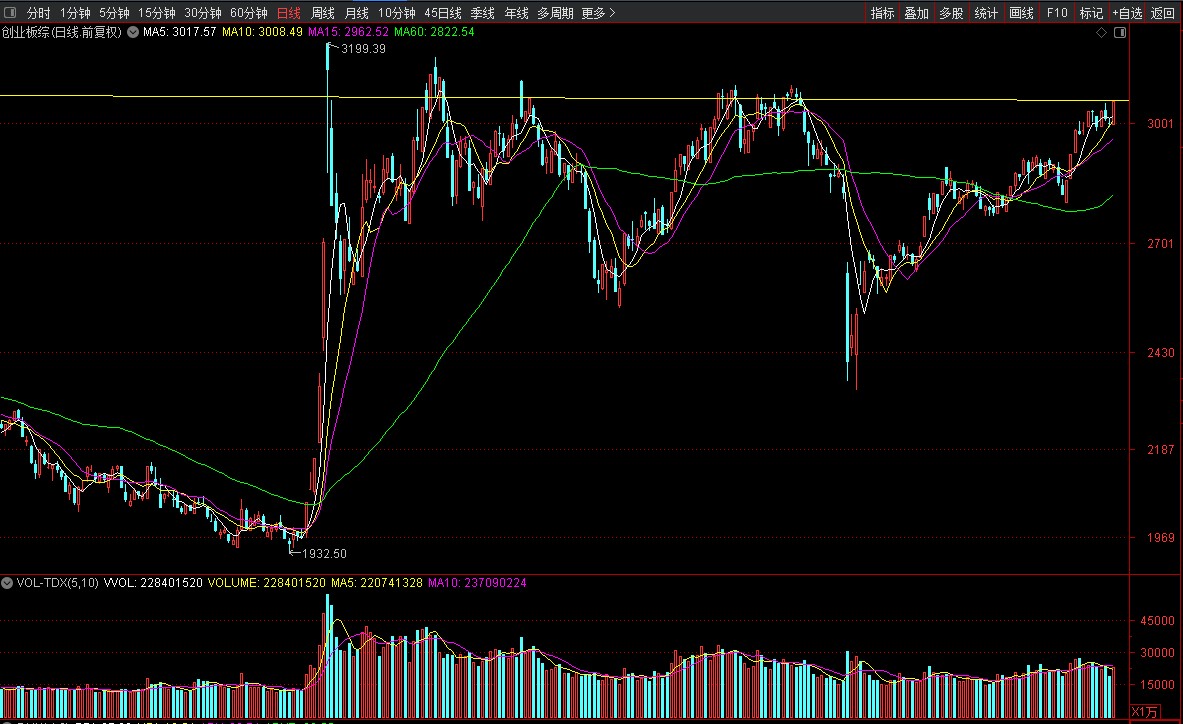Open the 指标 indicators button
The width and height of the screenshot is (1183, 724).
point(882,13)
